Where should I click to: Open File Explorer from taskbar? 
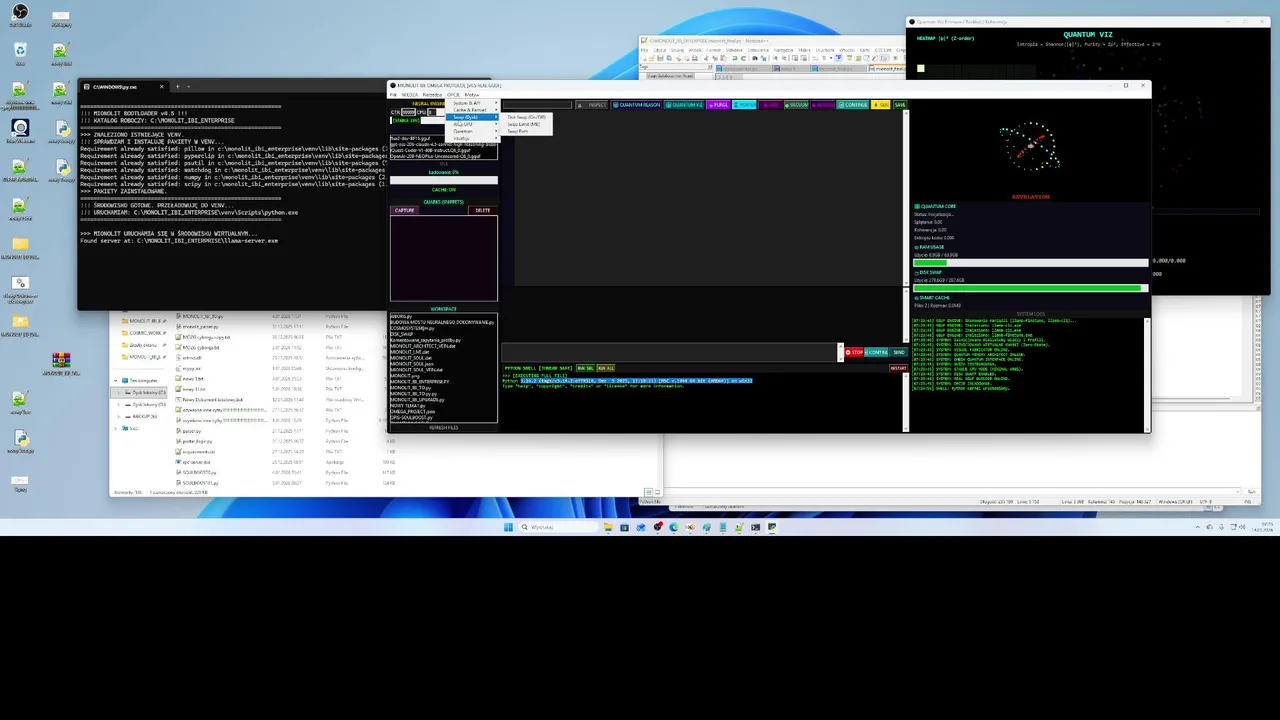[609, 527]
